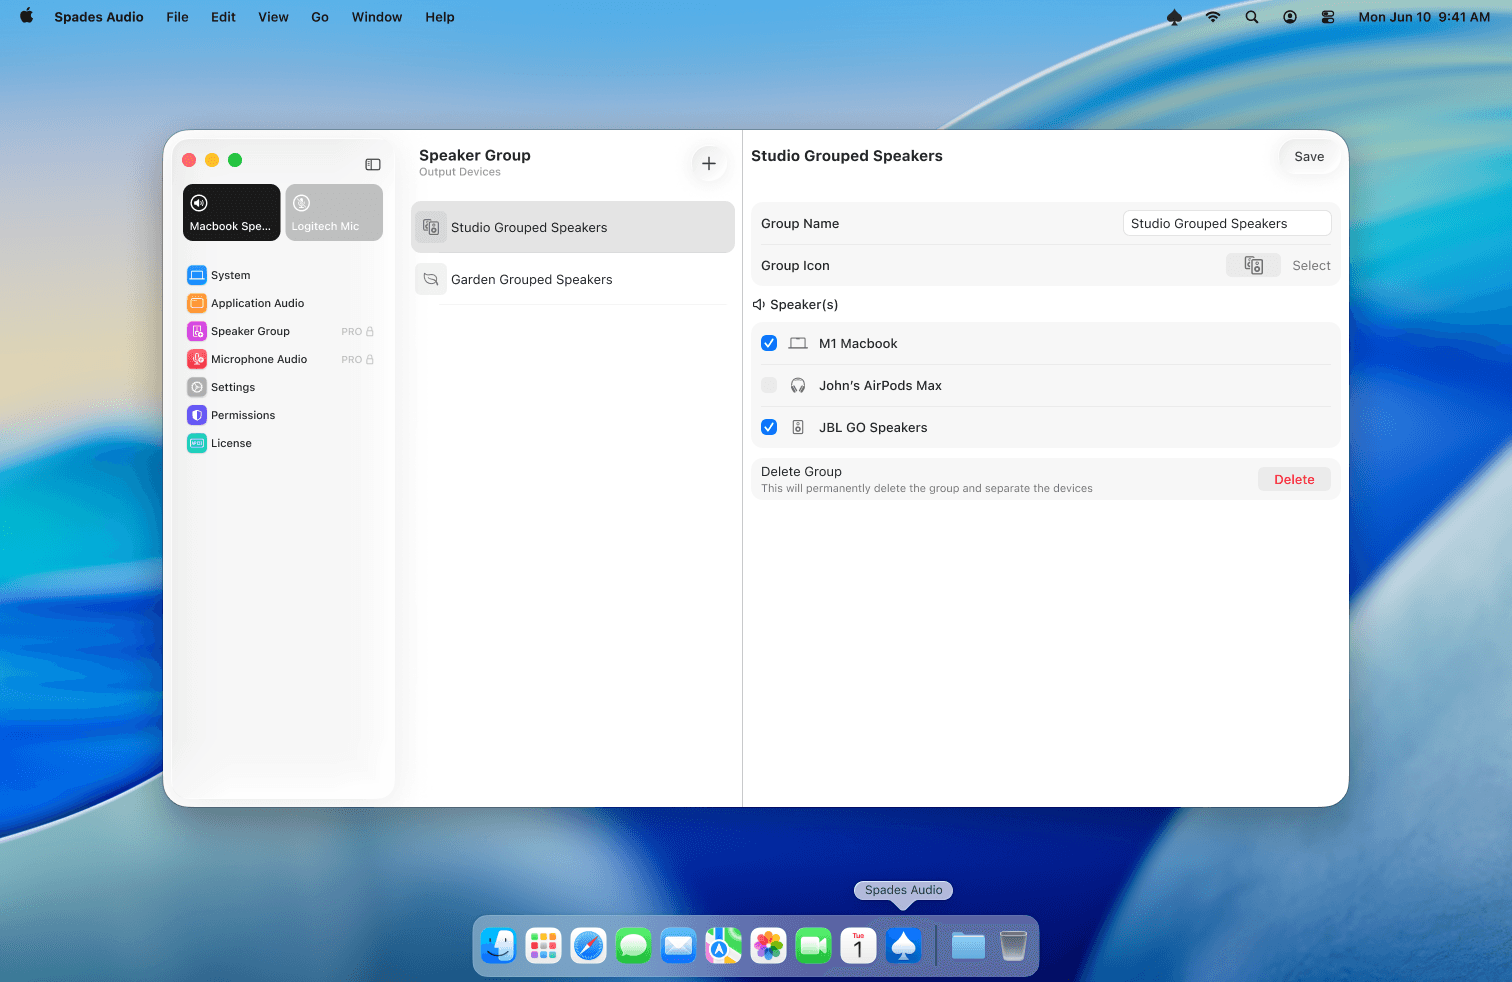
Task: Open the Permissions panel
Action: point(242,415)
